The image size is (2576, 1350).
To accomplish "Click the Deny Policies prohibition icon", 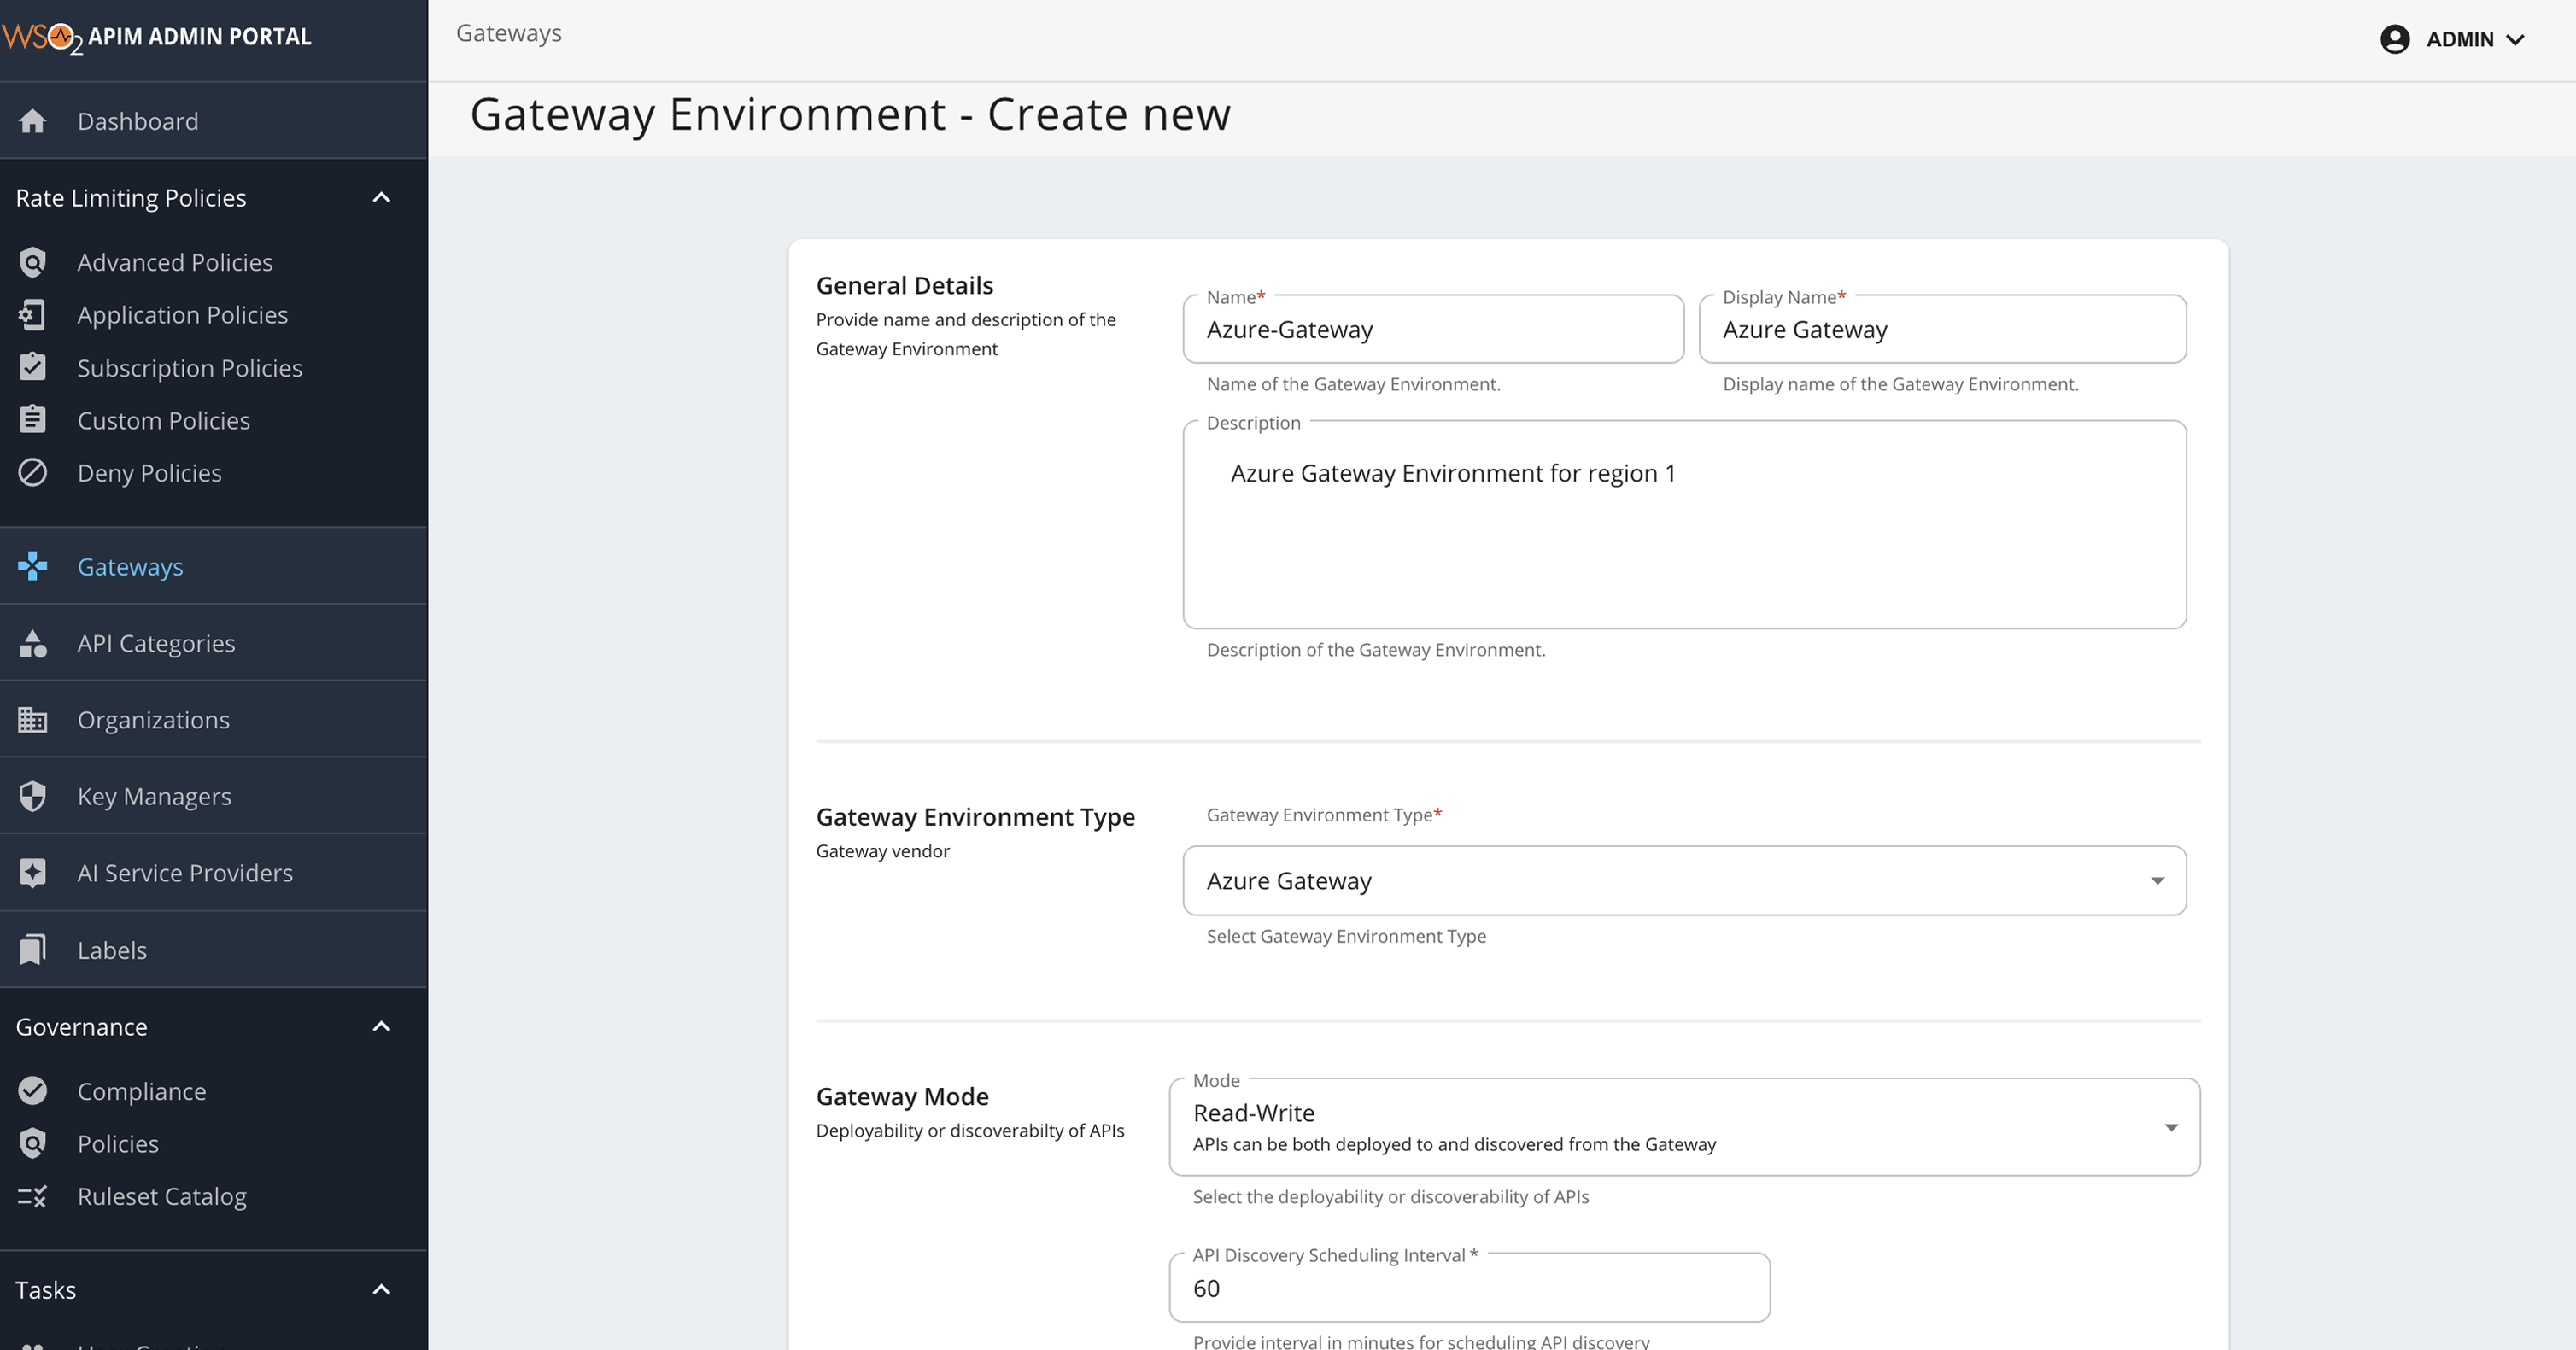I will pos(33,472).
